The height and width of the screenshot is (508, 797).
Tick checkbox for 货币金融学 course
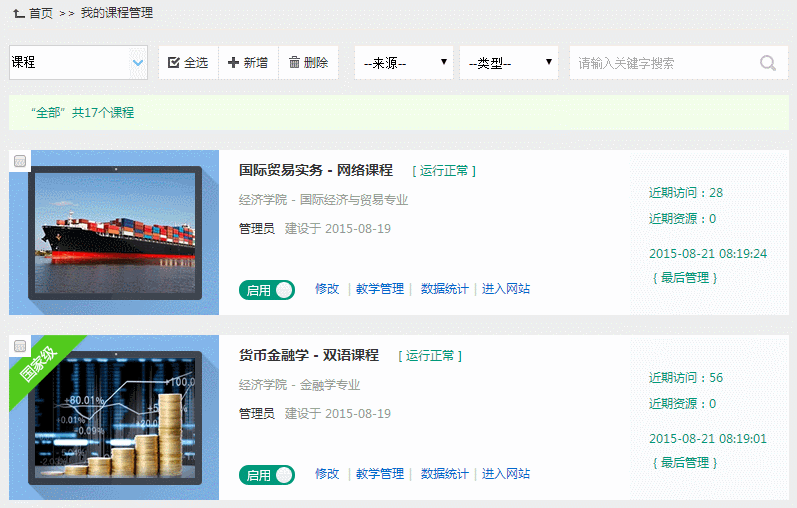19,346
